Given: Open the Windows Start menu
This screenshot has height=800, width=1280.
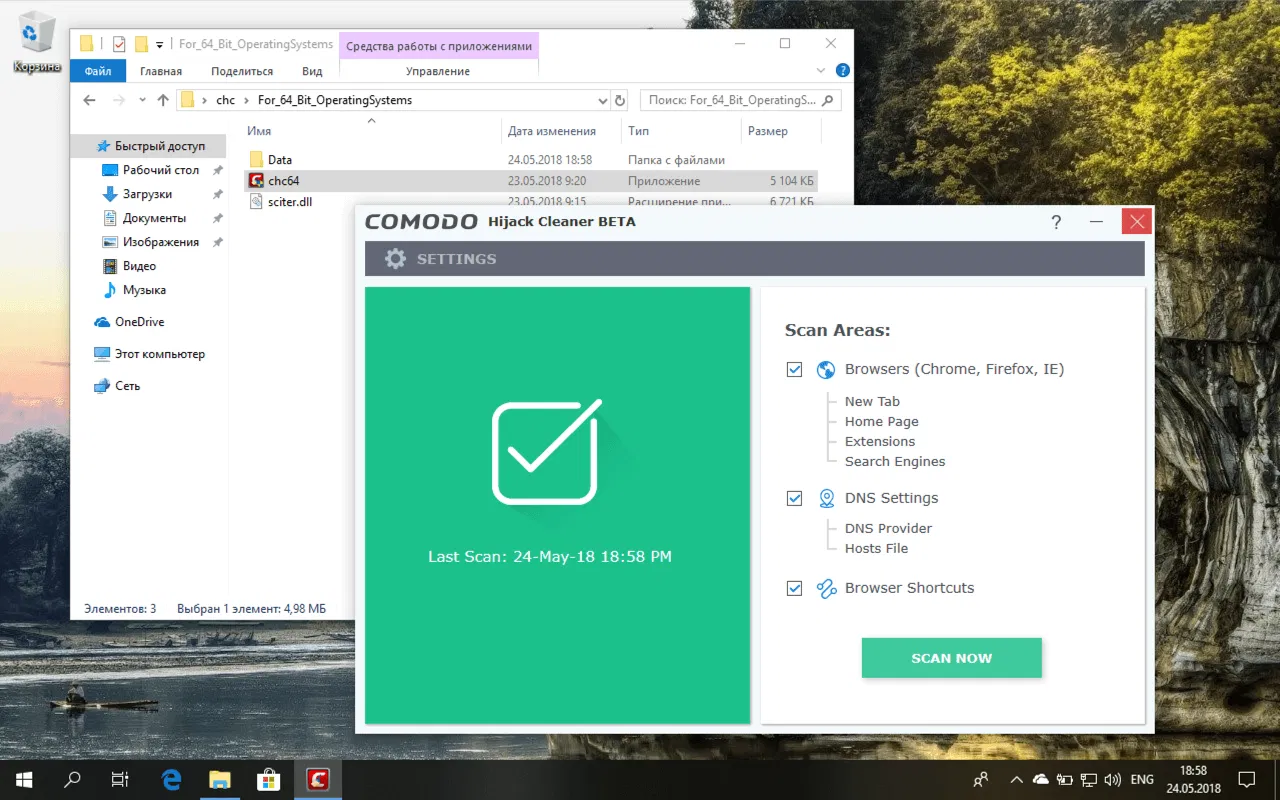Looking at the screenshot, I should point(24,779).
